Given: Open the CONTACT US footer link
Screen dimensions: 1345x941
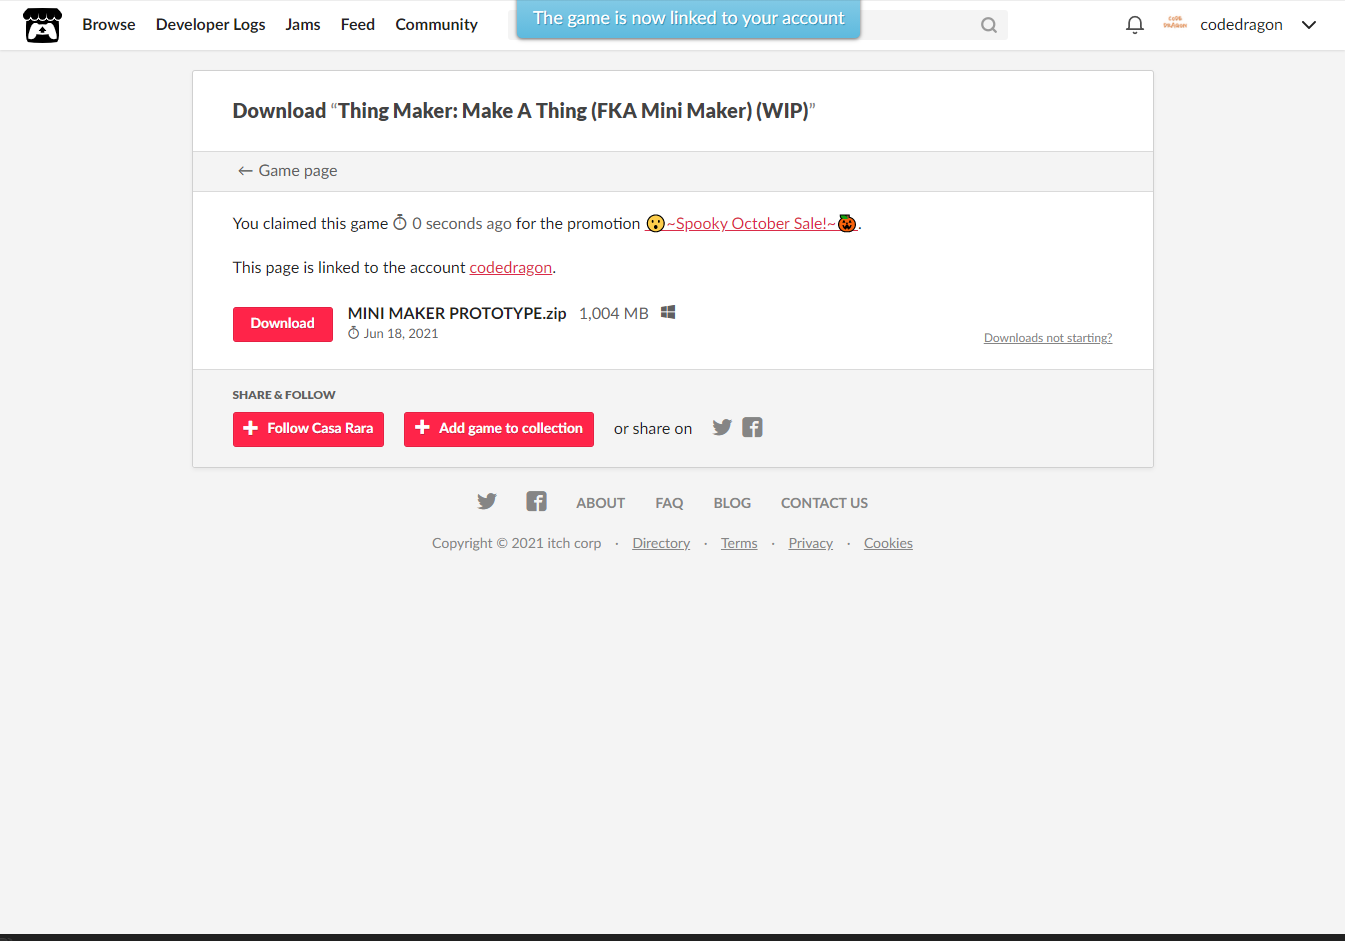Looking at the screenshot, I should (824, 503).
